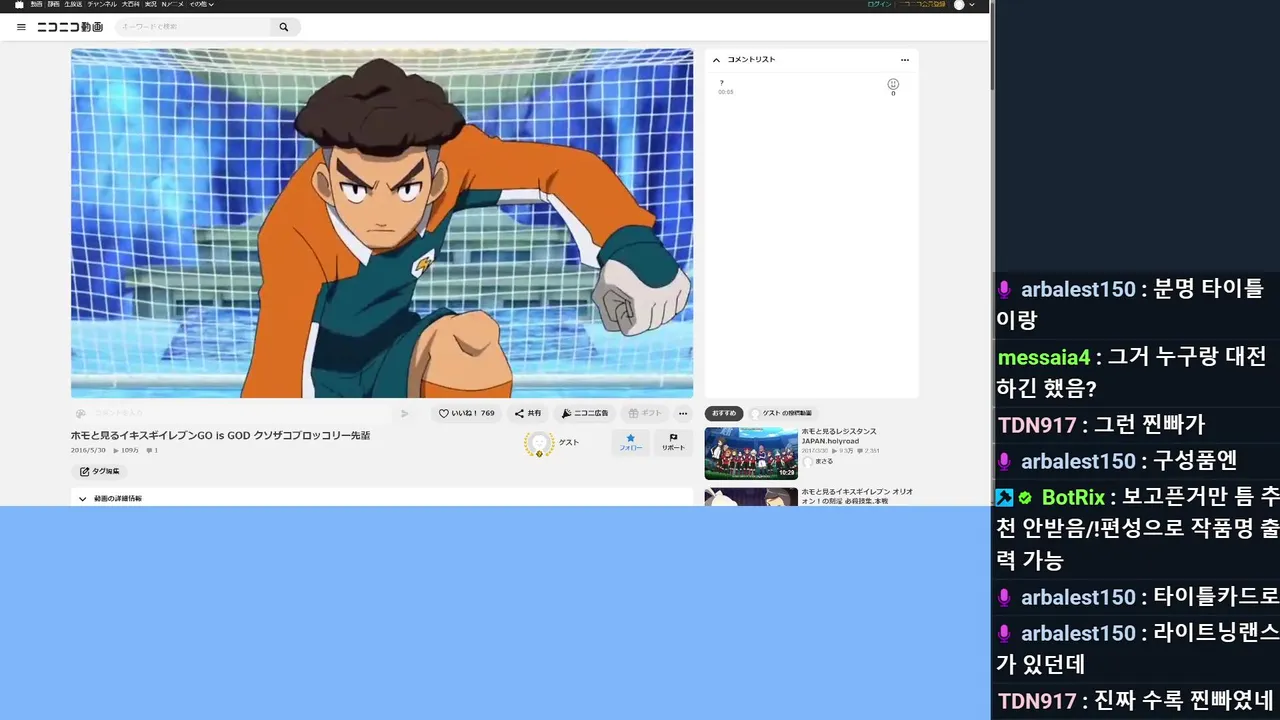Click title ホモと見るレジスタンスJAPAN.holyroad
This screenshot has width=1280, height=720.
pyautogui.click(x=839, y=436)
